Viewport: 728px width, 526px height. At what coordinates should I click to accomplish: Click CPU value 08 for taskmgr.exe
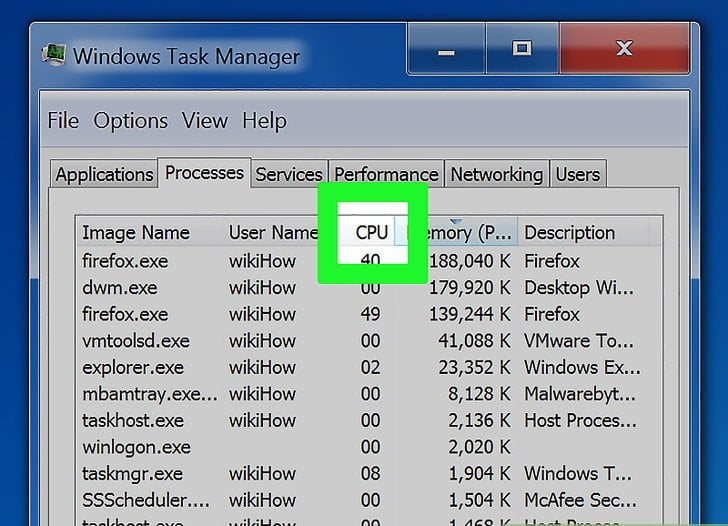[370, 474]
